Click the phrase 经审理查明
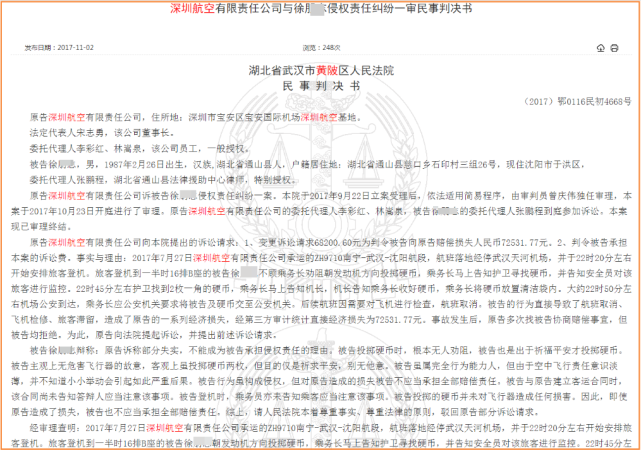The image size is (641, 450). pos(53,428)
